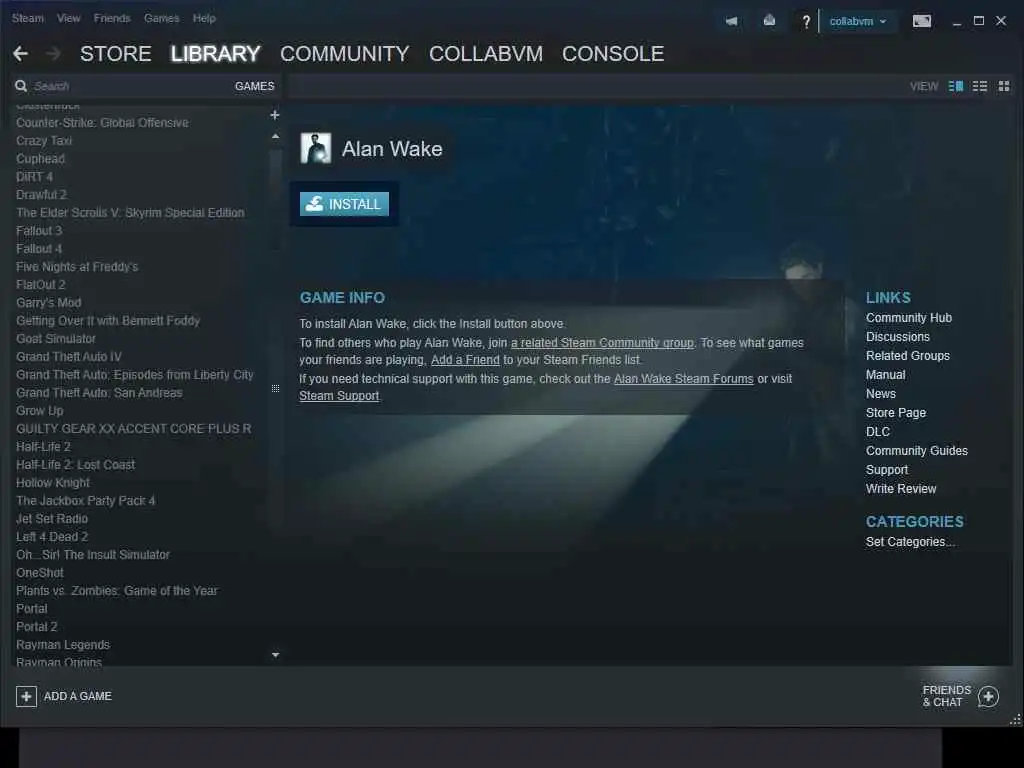Open the Help menu

pyautogui.click(x=204, y=18)
